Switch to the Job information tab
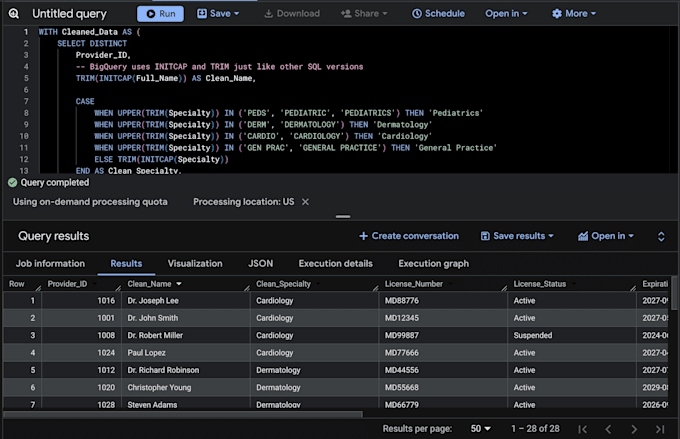 (50, 264)
